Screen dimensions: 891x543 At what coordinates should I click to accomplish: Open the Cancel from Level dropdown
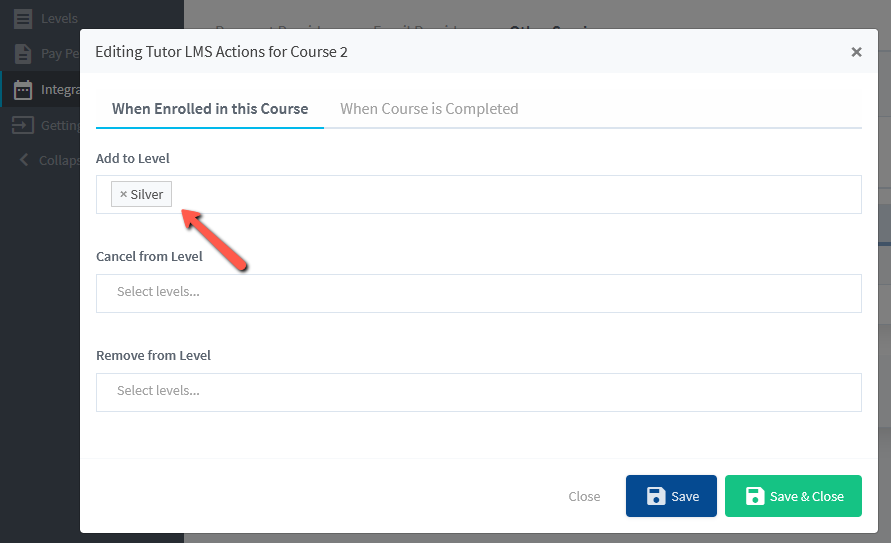click(x=478, y=293)
